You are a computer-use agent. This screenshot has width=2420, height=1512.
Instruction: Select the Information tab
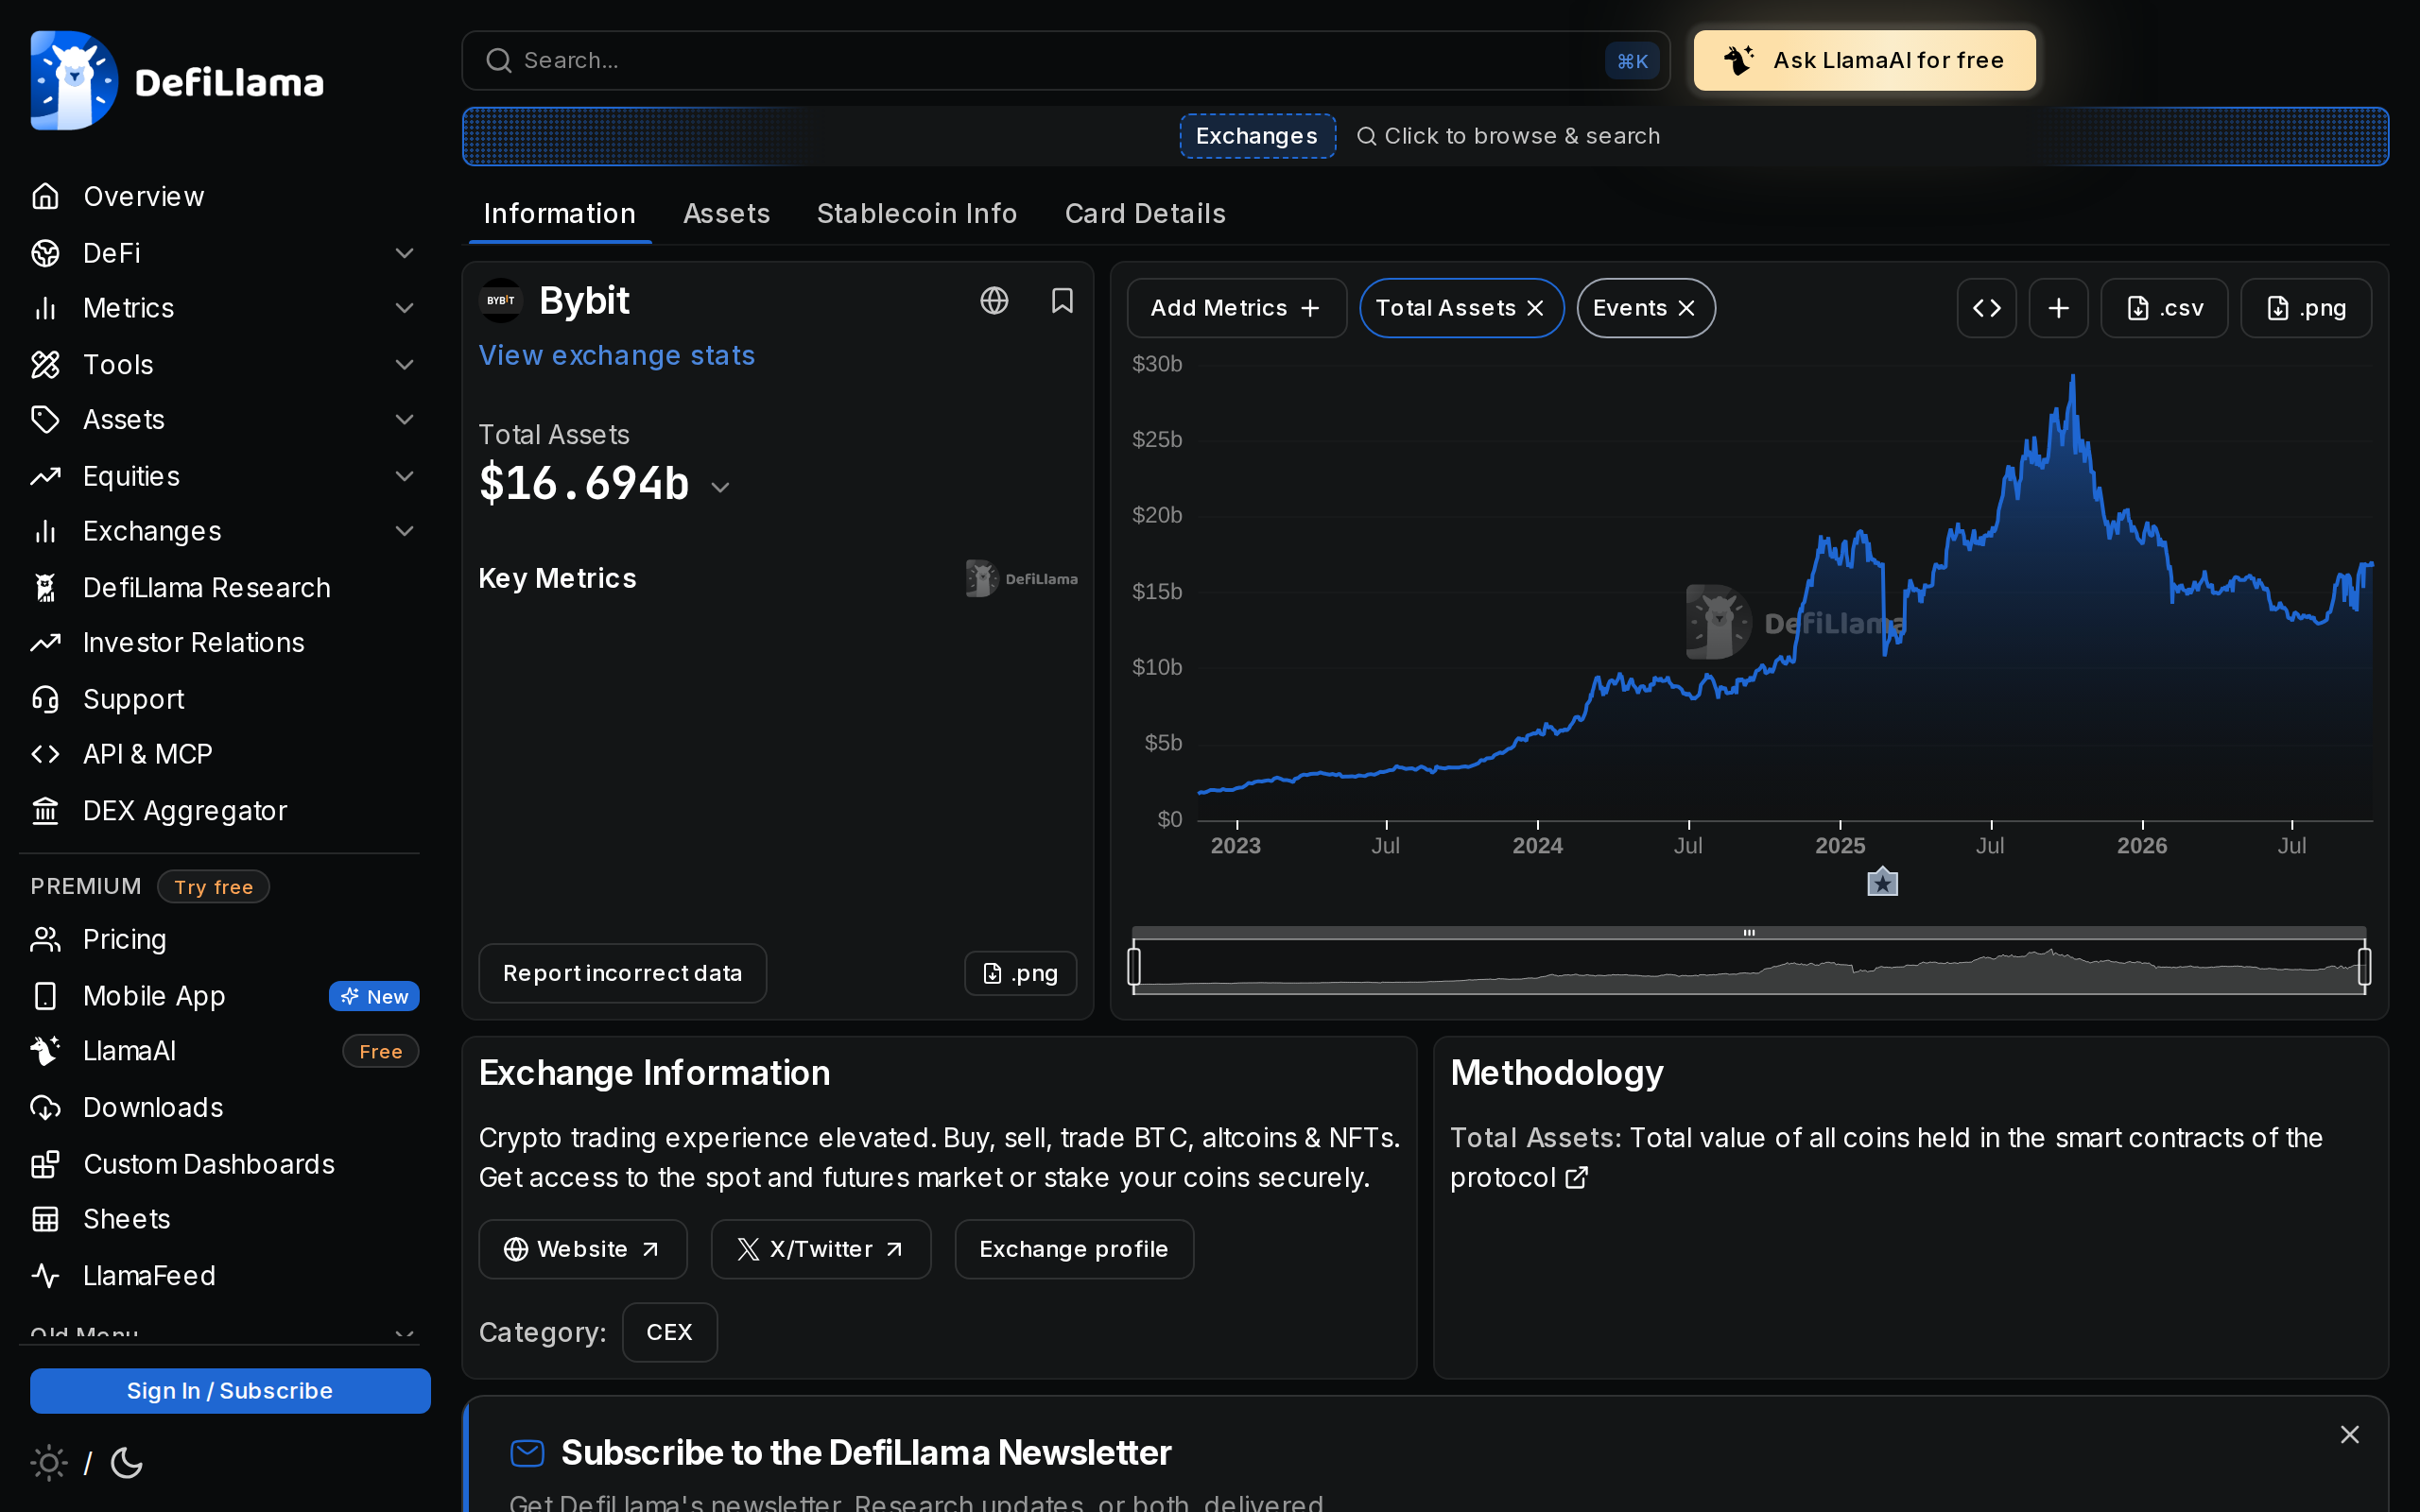point(560,214)
